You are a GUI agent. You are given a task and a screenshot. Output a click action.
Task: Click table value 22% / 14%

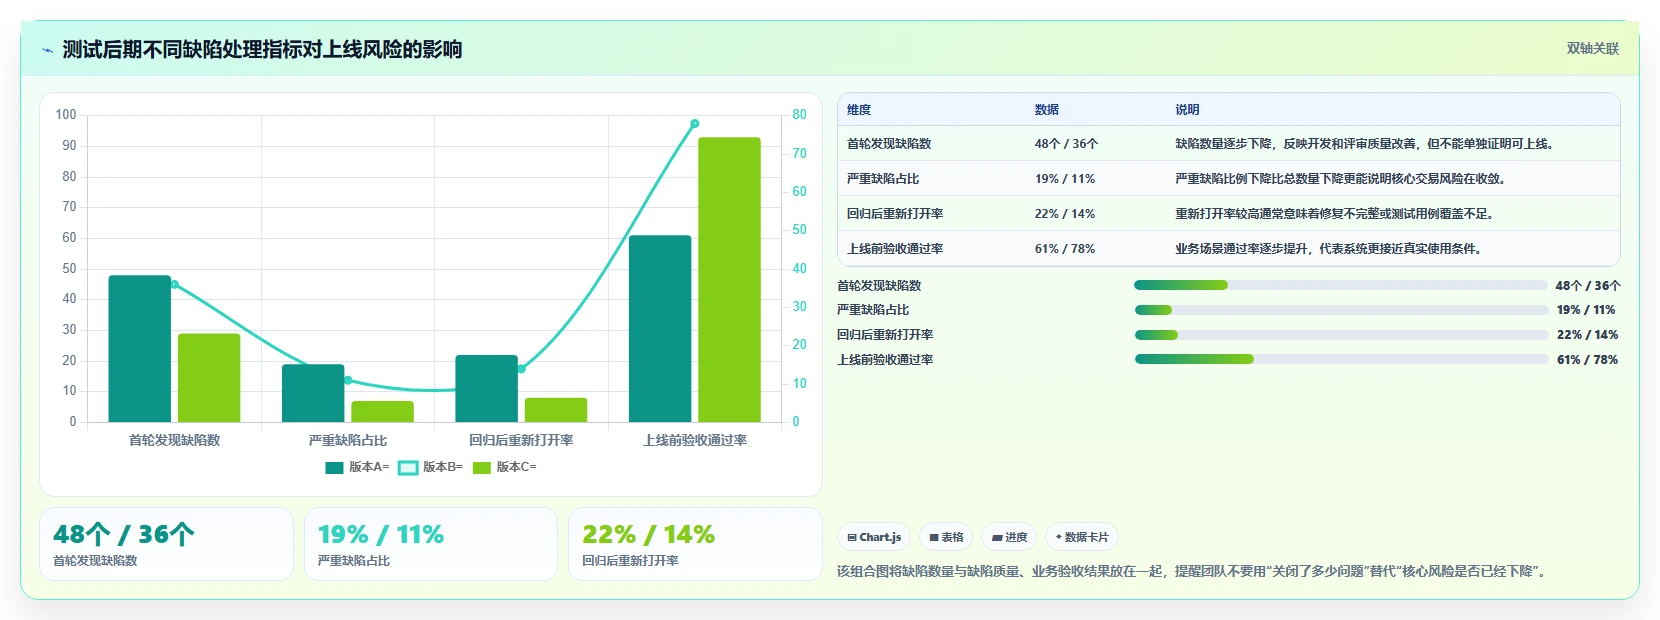[x=1065, y=214]
